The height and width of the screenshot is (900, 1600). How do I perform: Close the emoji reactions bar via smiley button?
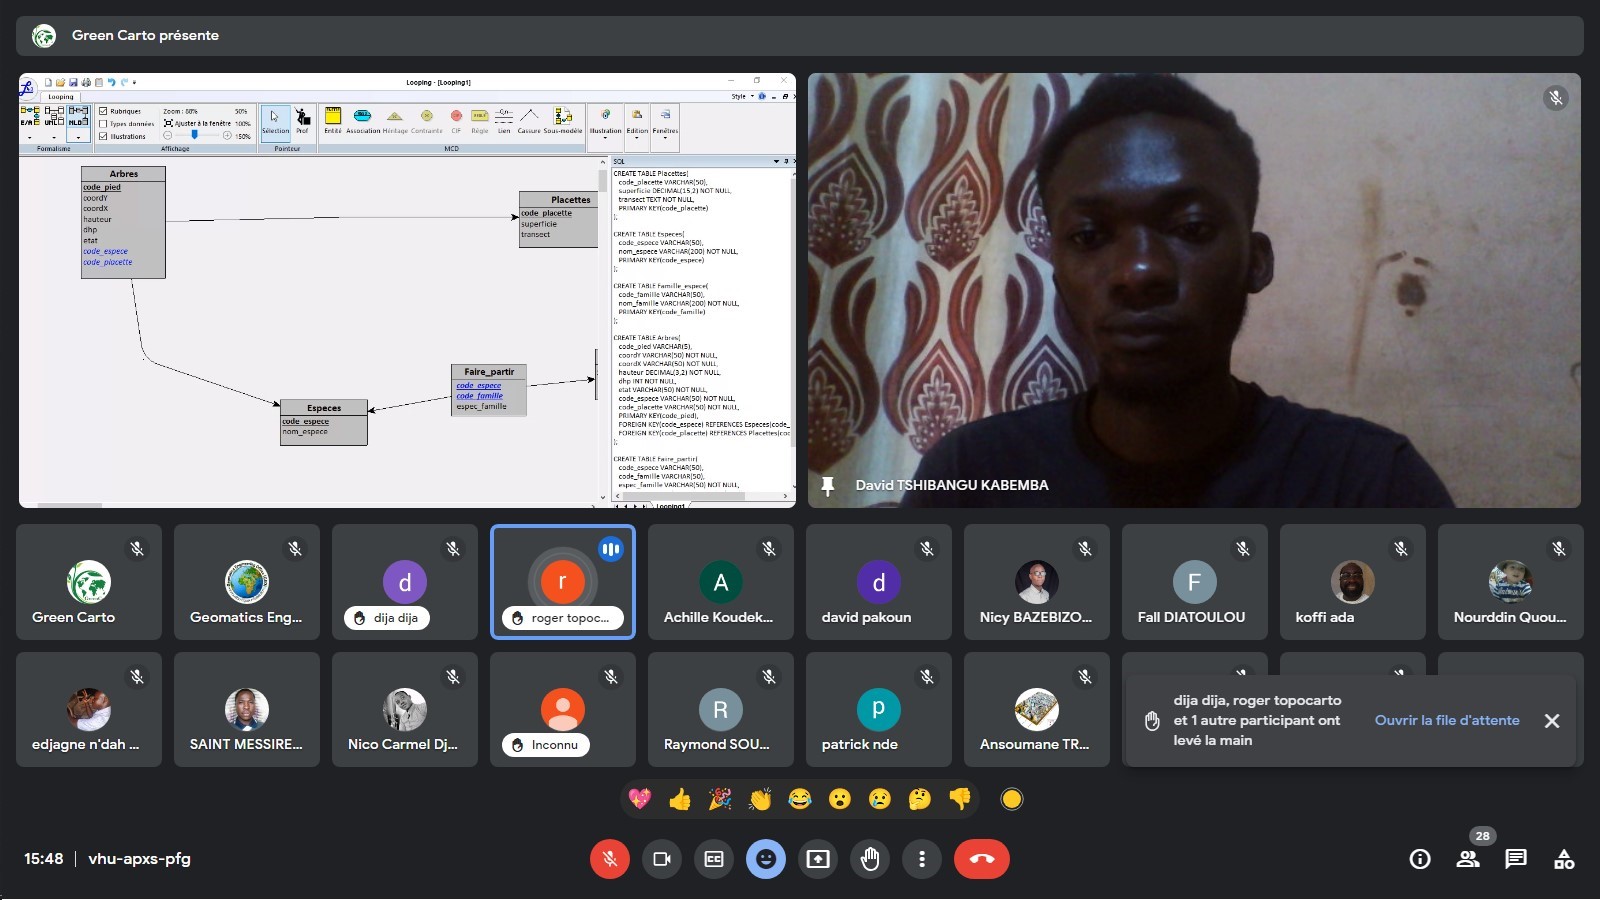pyautogui.click(x=766, y=859)
